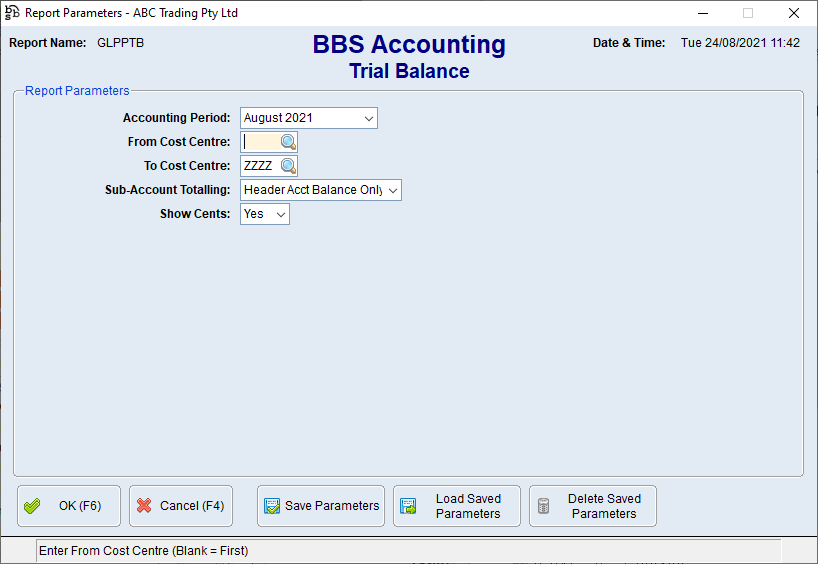
Task: Open the Sub-Account Totalling dropdown
Action: click(393, 190)
